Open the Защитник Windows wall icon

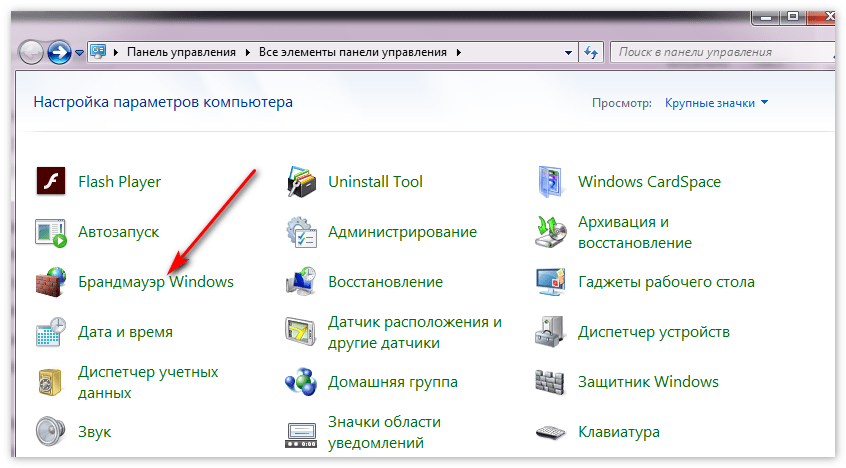pos(550,382)
